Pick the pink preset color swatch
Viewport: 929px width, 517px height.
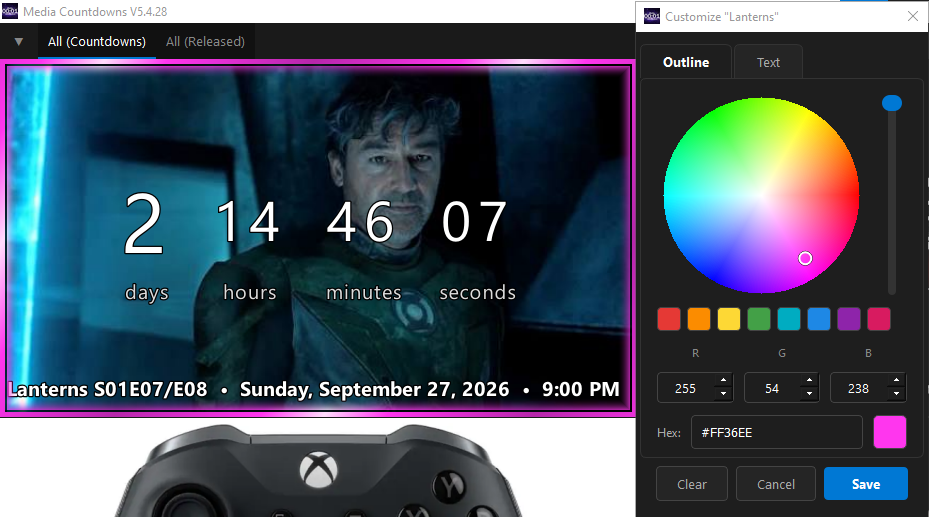point(879,319)
